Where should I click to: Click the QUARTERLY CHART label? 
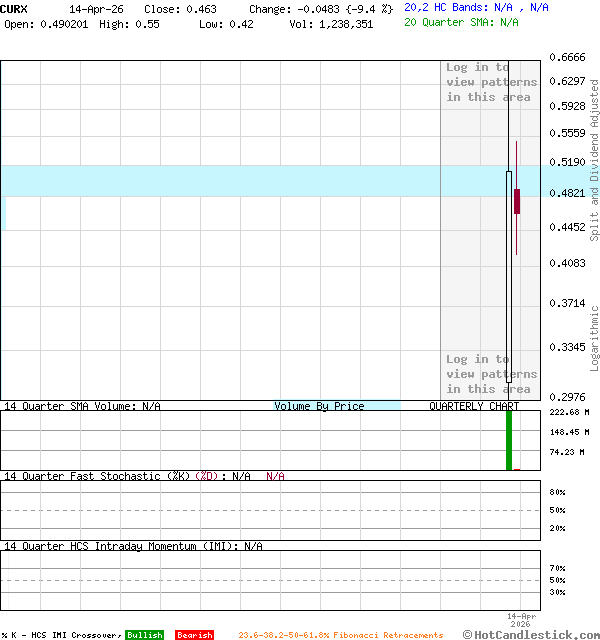pos(474,406)
